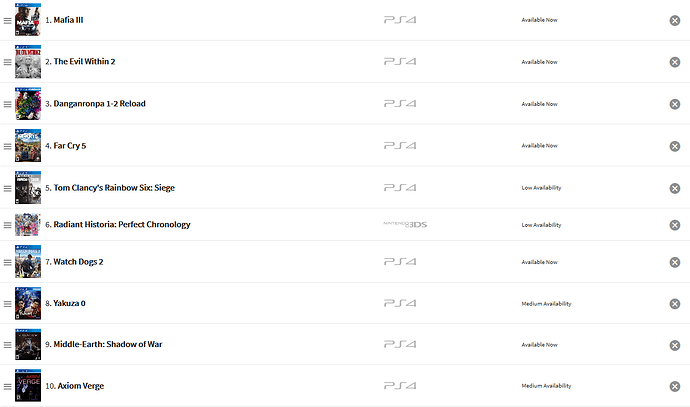Screen dimensions: 690x407
Task: Click the Nintendo 3DS platform logo
Action: (x=405, y=225)
